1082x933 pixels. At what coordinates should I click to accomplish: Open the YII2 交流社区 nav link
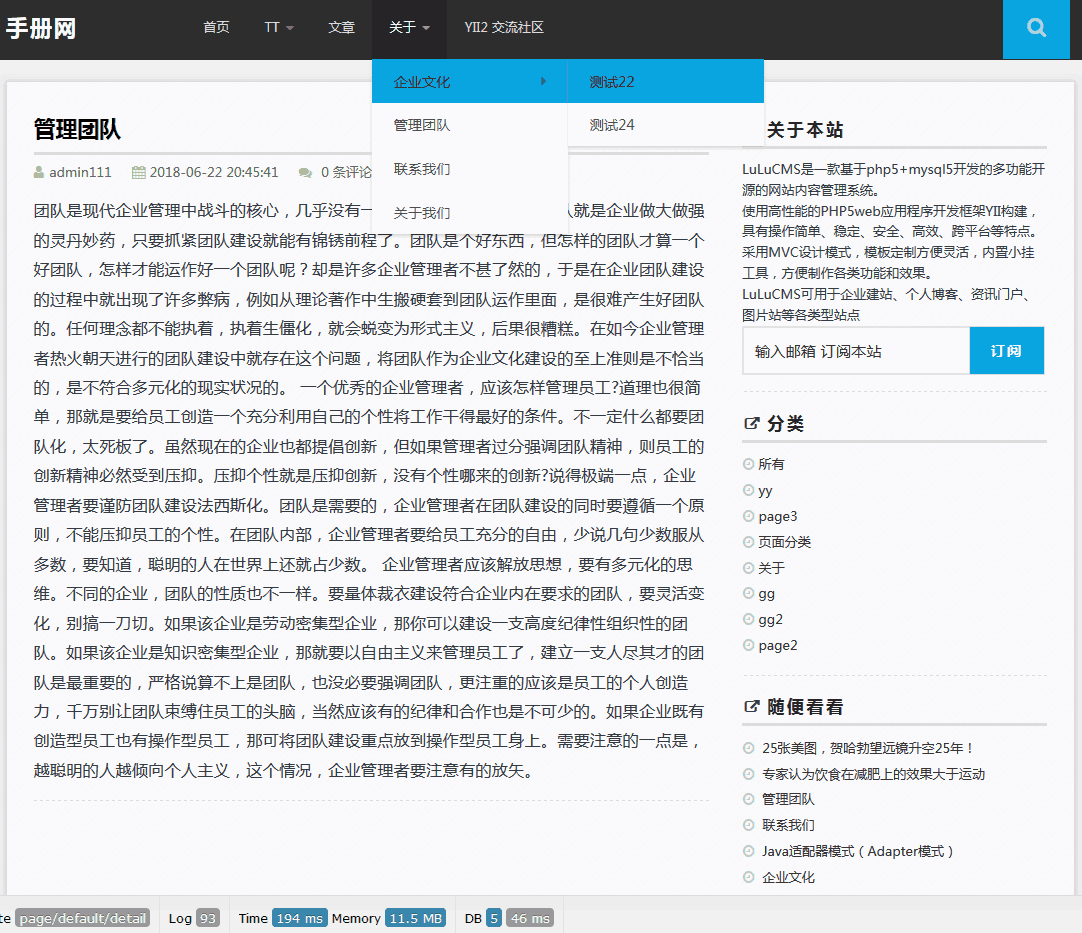(504, 28)
